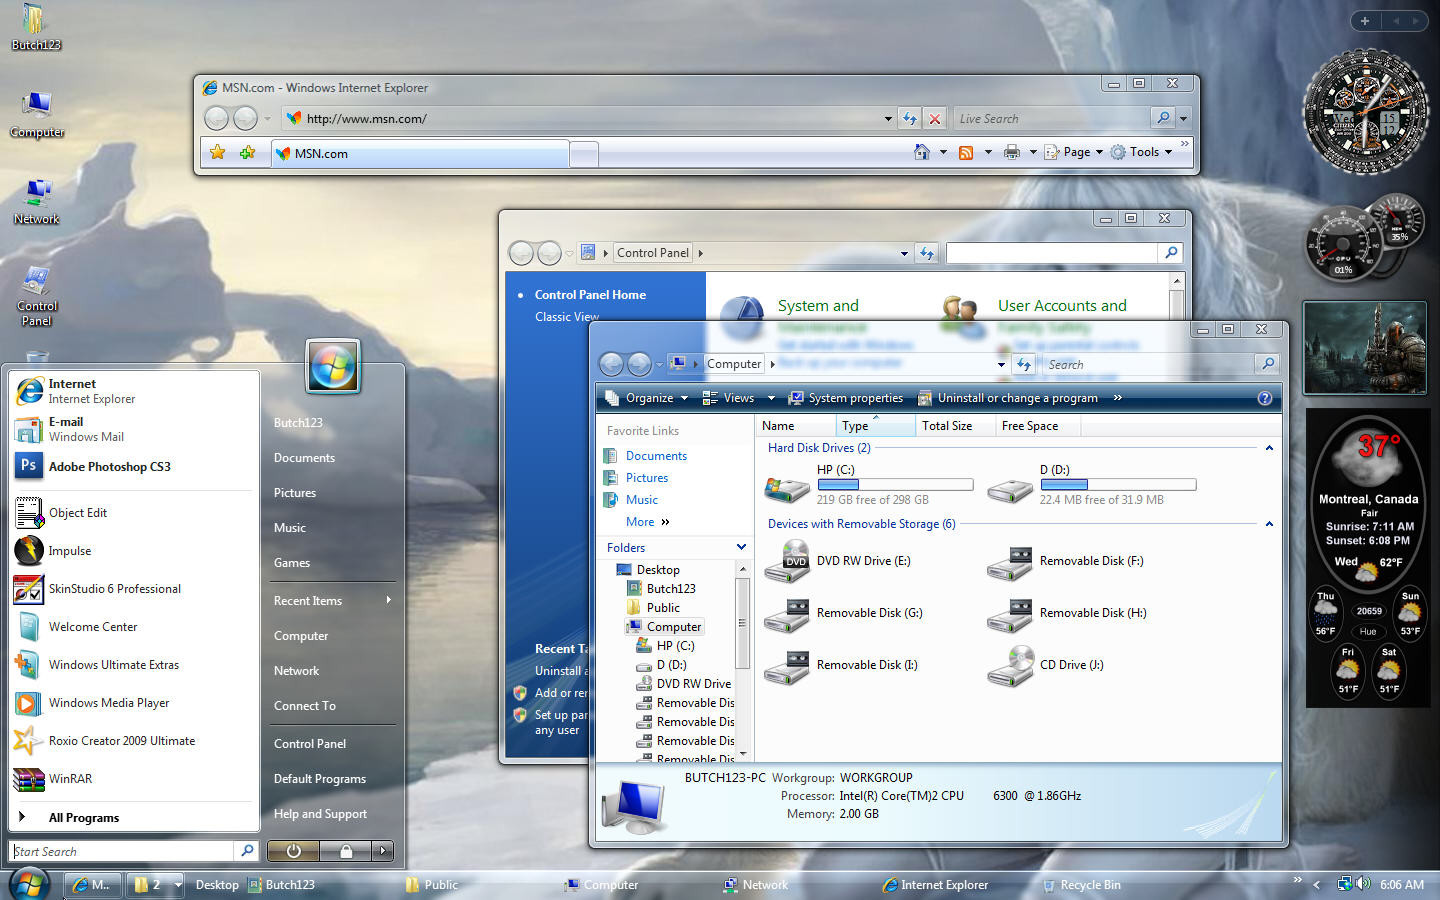The height and width of the screenshot is (900, 1440).
Task: Click the Internet Explorer Home icon
Action: pyautogui.click(x=922, y=152)
